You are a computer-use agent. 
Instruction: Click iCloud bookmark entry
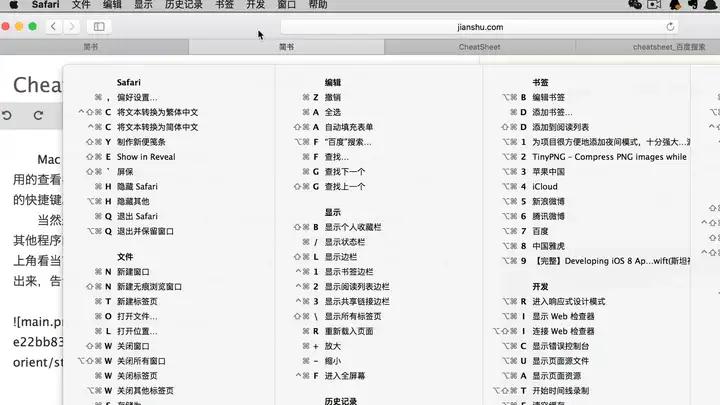click(545, 186)
